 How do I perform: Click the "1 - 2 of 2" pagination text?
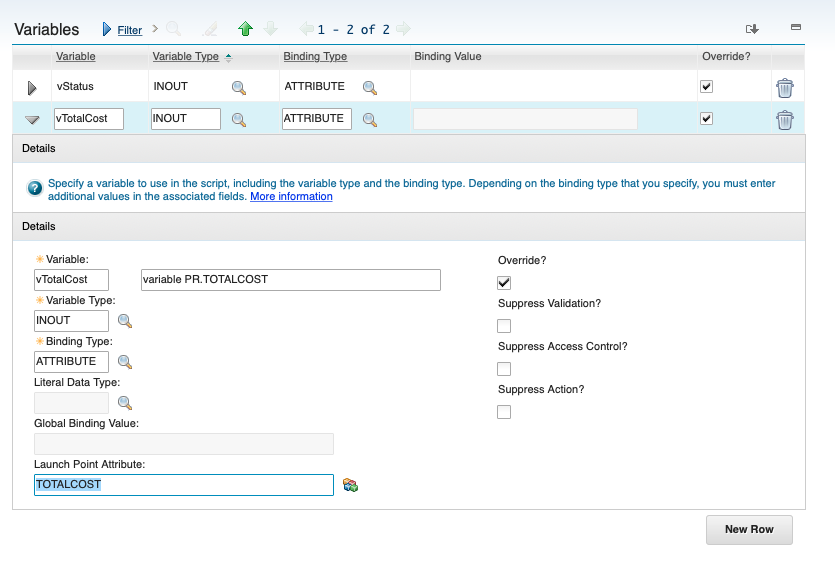pyautogui.click(x=354, y=30)
